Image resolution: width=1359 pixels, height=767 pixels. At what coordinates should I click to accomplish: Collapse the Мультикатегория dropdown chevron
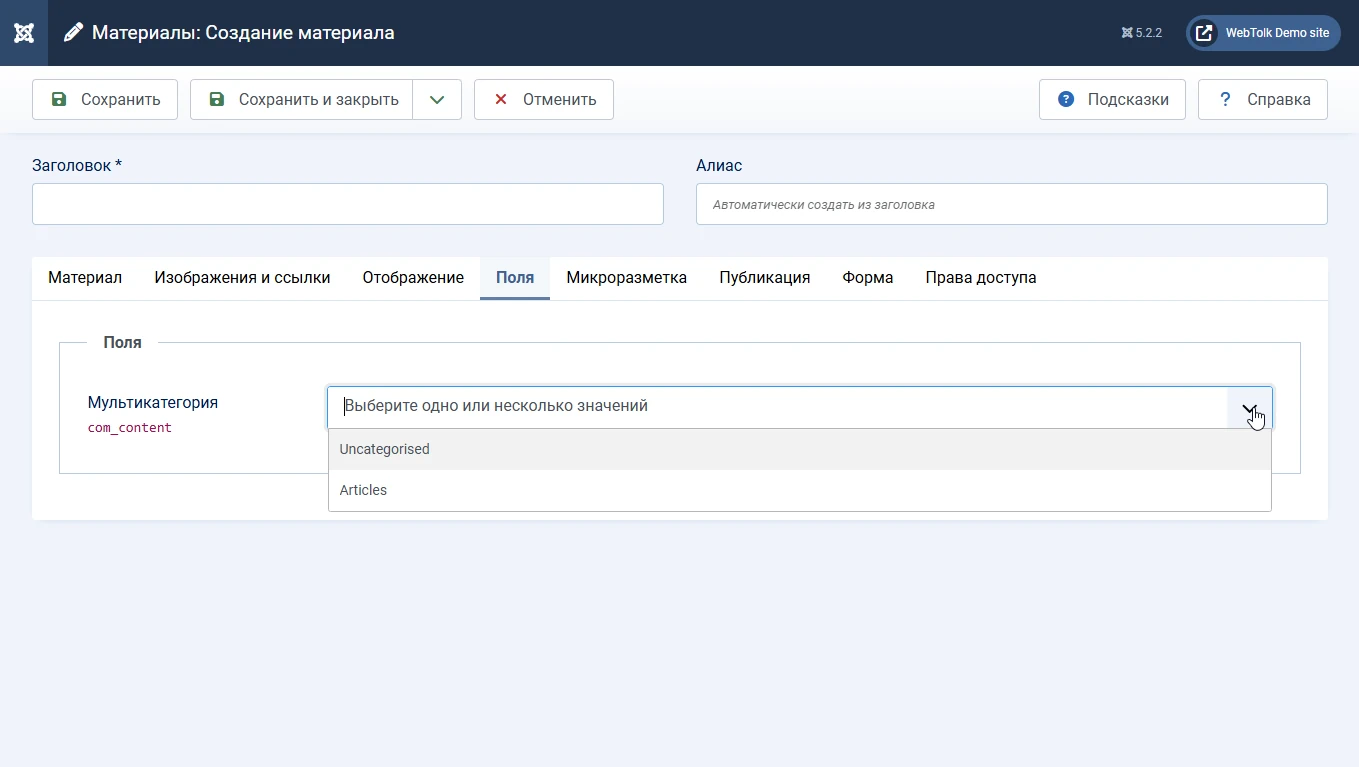(1249, 408)
